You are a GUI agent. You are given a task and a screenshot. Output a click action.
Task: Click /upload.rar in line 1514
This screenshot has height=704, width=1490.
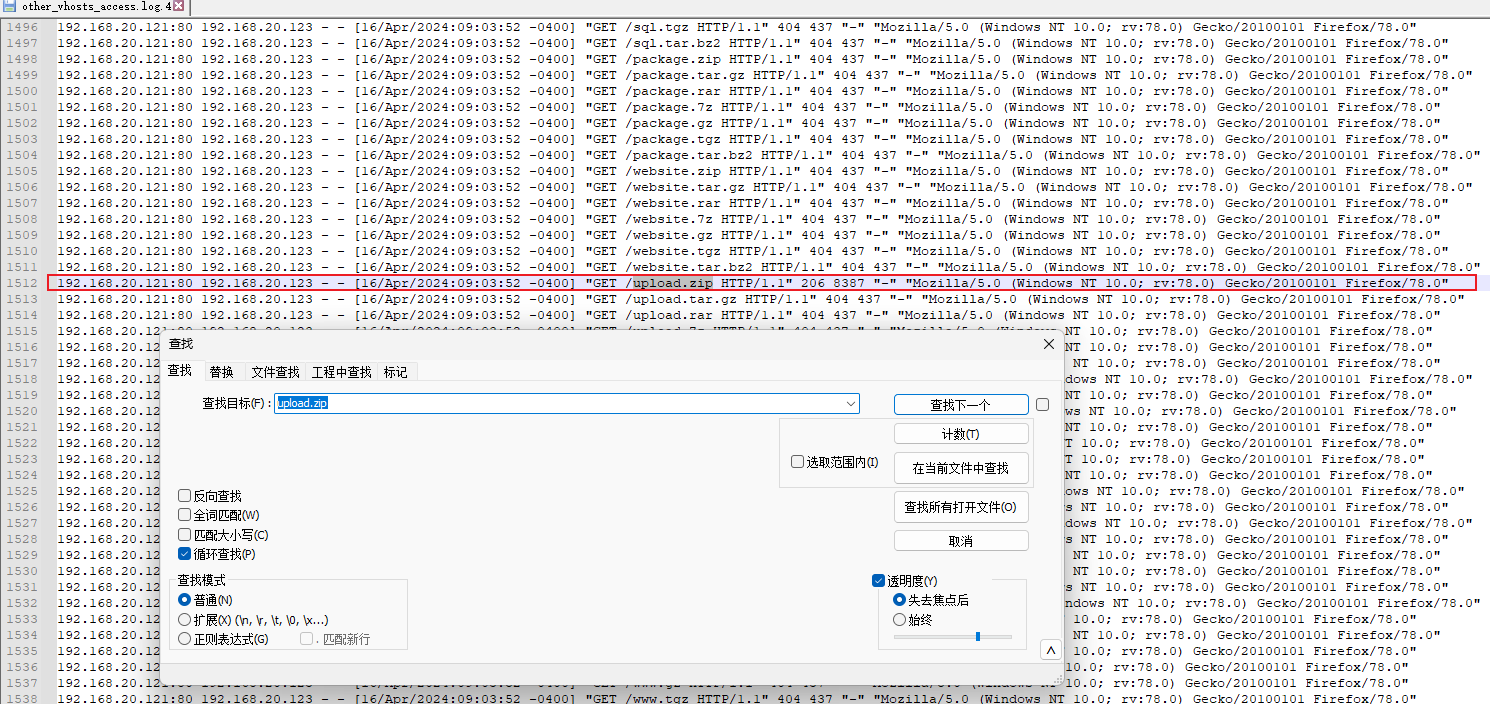[669, 315]
